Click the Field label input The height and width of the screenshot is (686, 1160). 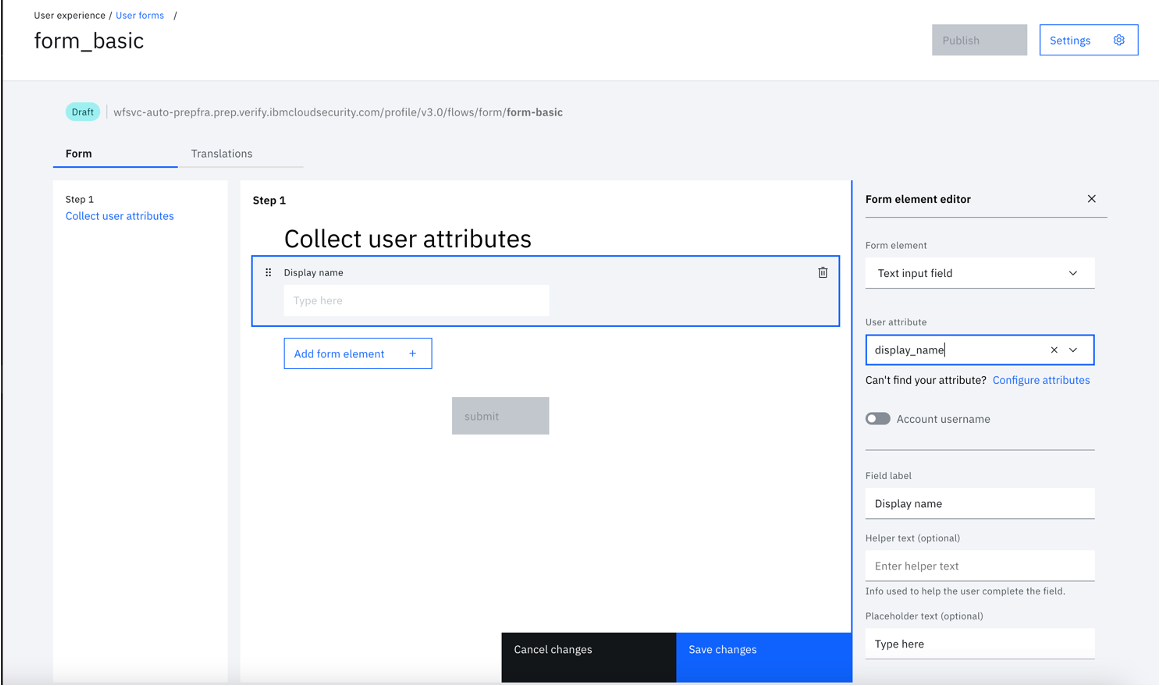[x=979, y=503]
